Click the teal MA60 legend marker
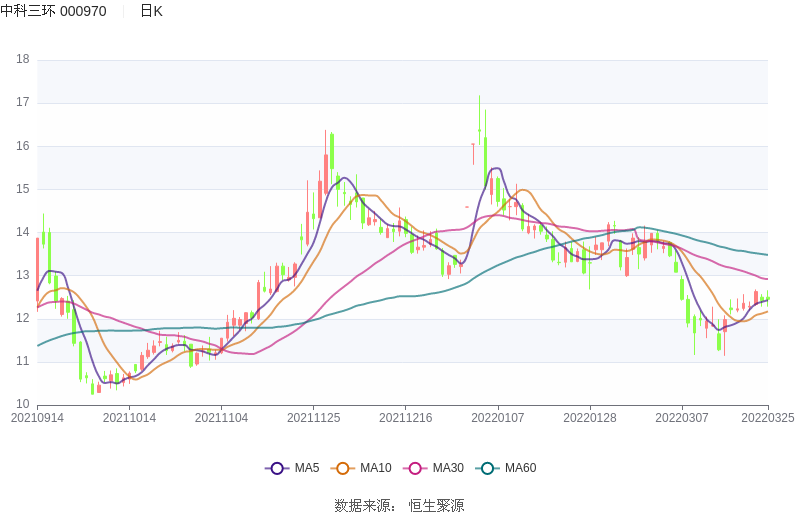 487,468
